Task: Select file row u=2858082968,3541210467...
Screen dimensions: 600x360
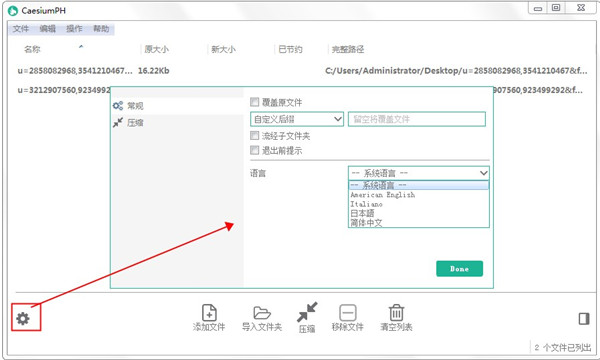Action: pyautogui.click(x=75, y=71)
